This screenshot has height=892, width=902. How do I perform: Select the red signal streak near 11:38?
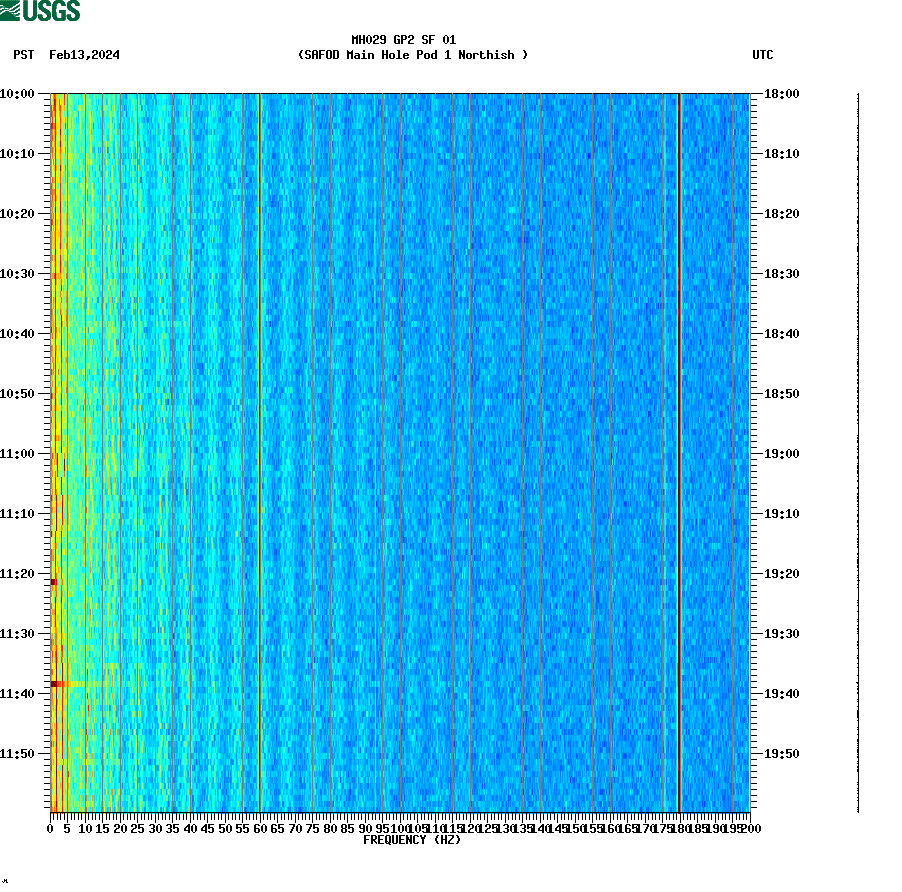click(60, 684)
